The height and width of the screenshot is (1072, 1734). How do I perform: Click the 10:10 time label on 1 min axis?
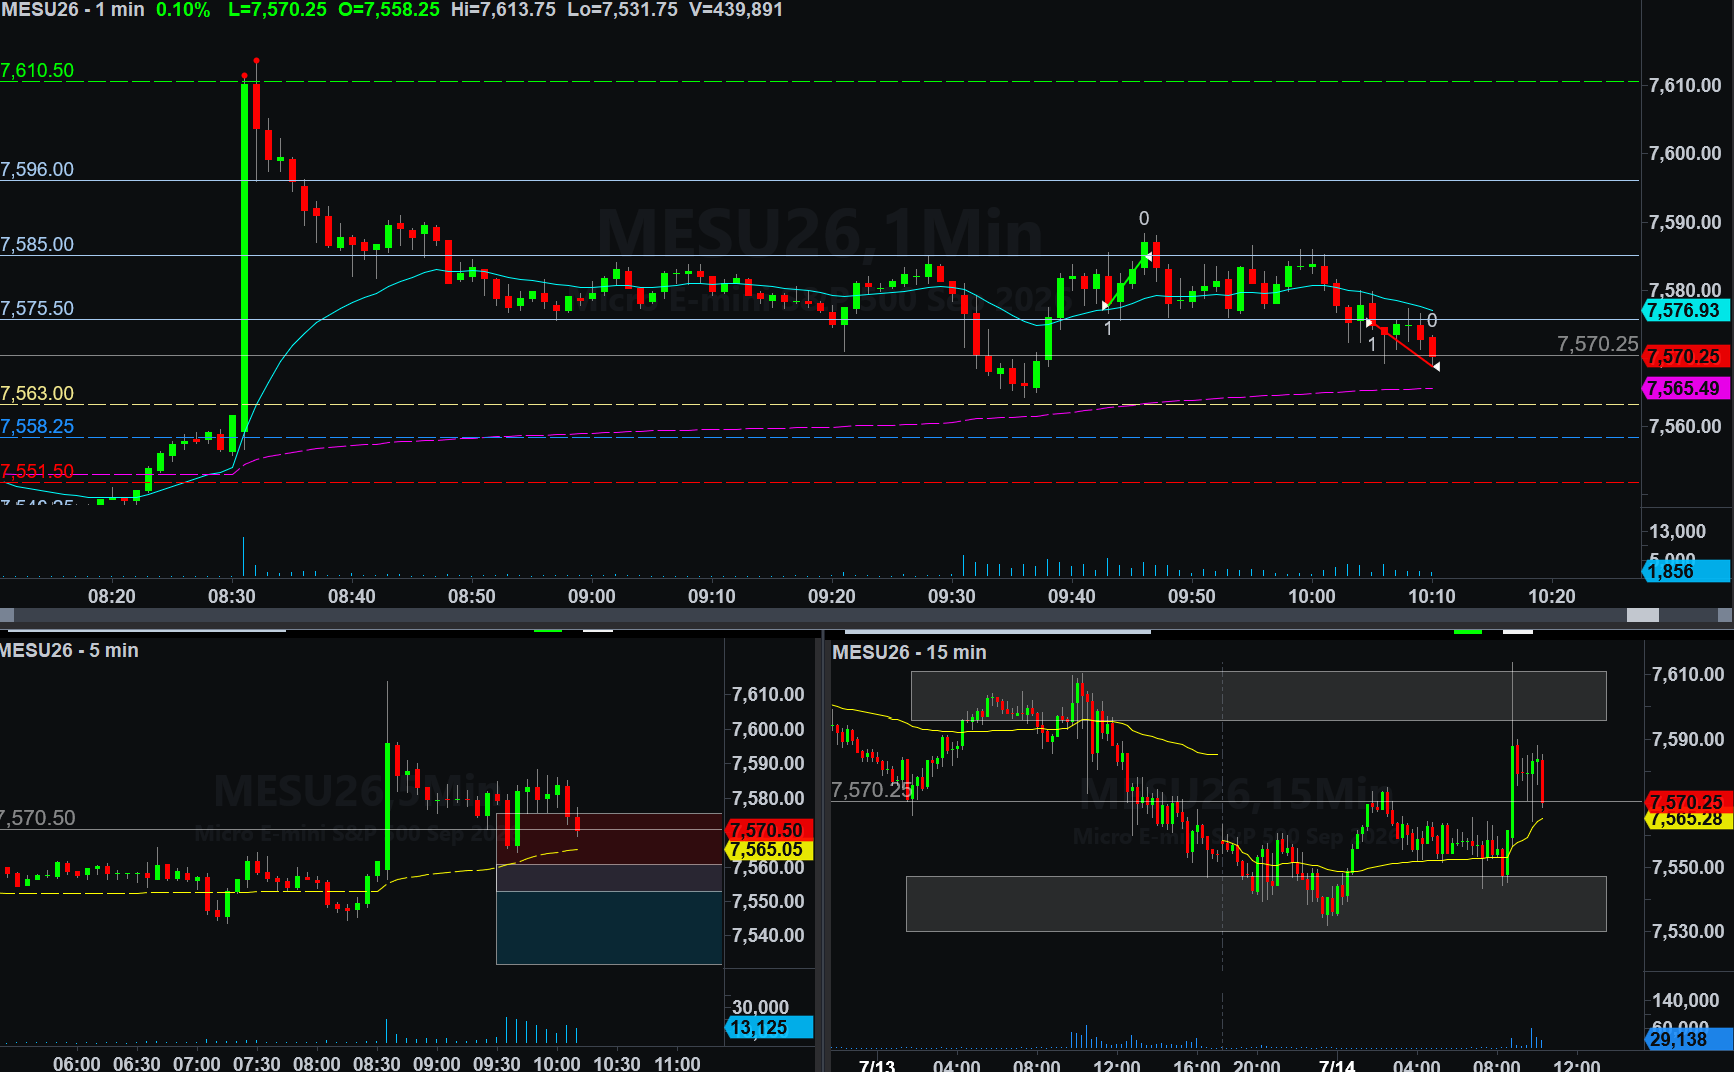[1432, 596]
